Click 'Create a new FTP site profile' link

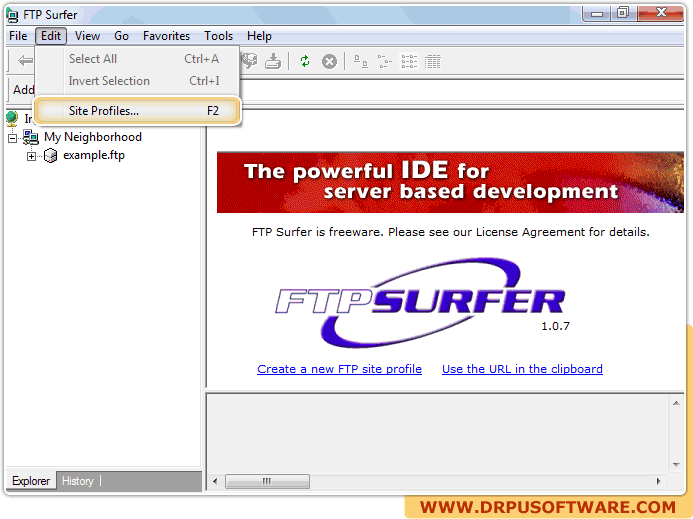coord(339,369)
